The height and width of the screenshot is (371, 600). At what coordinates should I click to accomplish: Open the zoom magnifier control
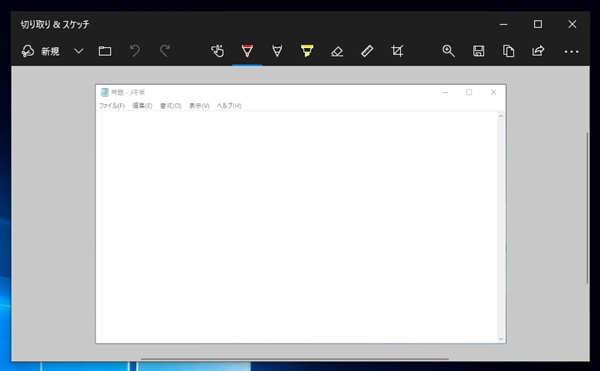448,51
